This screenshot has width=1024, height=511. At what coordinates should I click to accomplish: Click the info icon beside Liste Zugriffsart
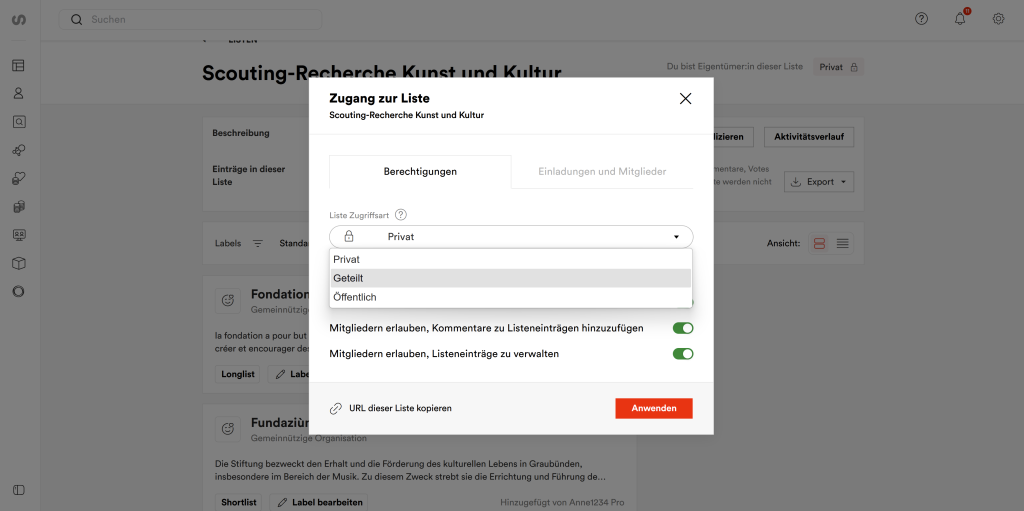pyautogui.click(x=401, y=215)
